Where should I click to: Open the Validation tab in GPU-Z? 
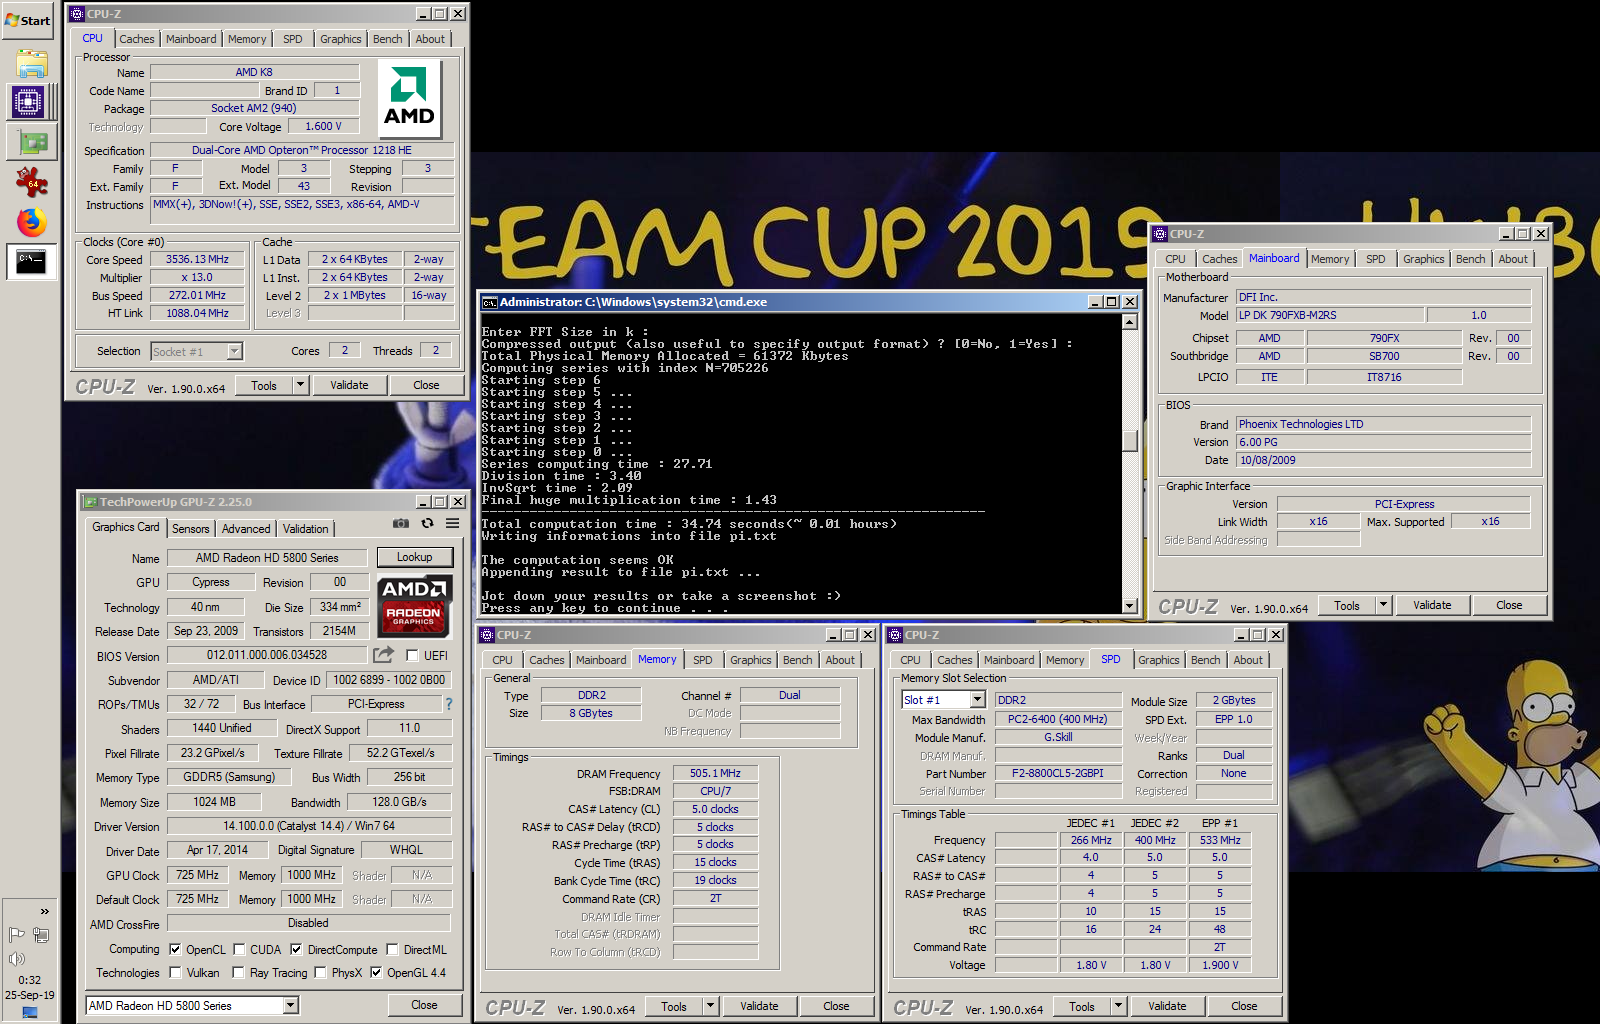pos(305,528)
